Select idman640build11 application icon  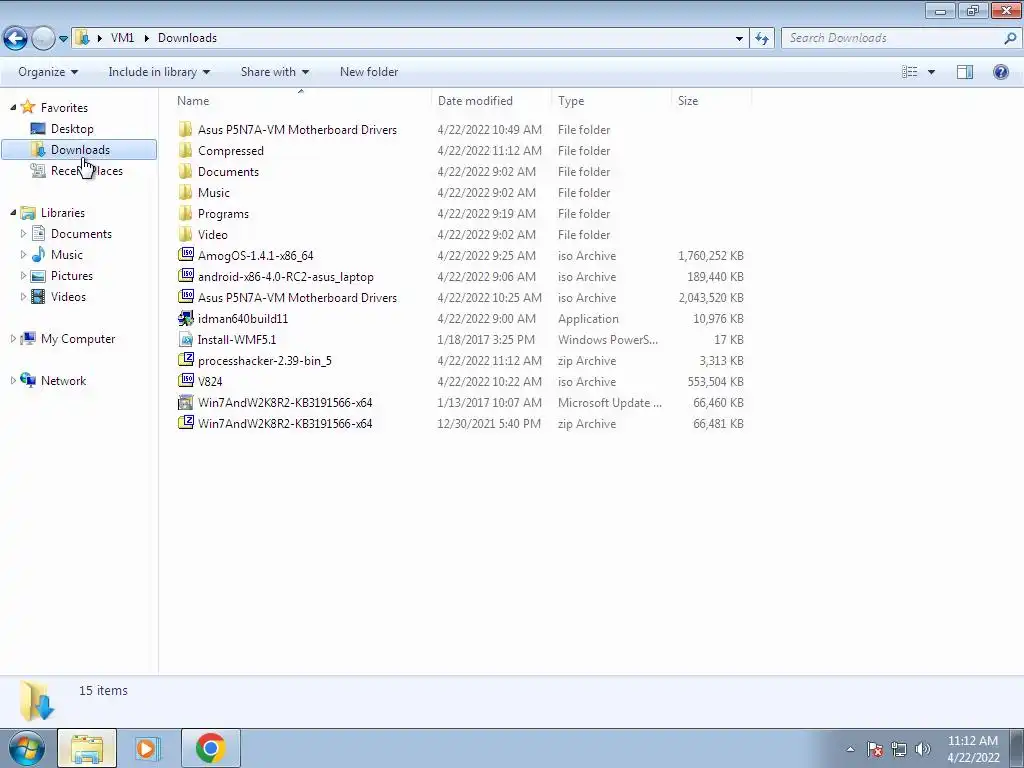[186, 318]
